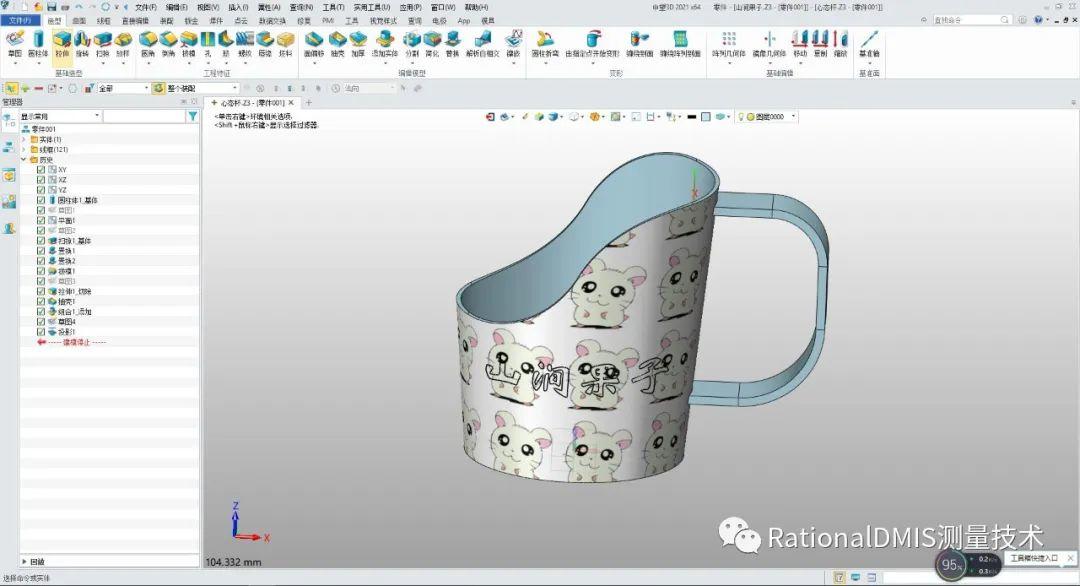Select the 旋转 (Revolve) tool
The image size is (1080, 586).
click(83, 43)
